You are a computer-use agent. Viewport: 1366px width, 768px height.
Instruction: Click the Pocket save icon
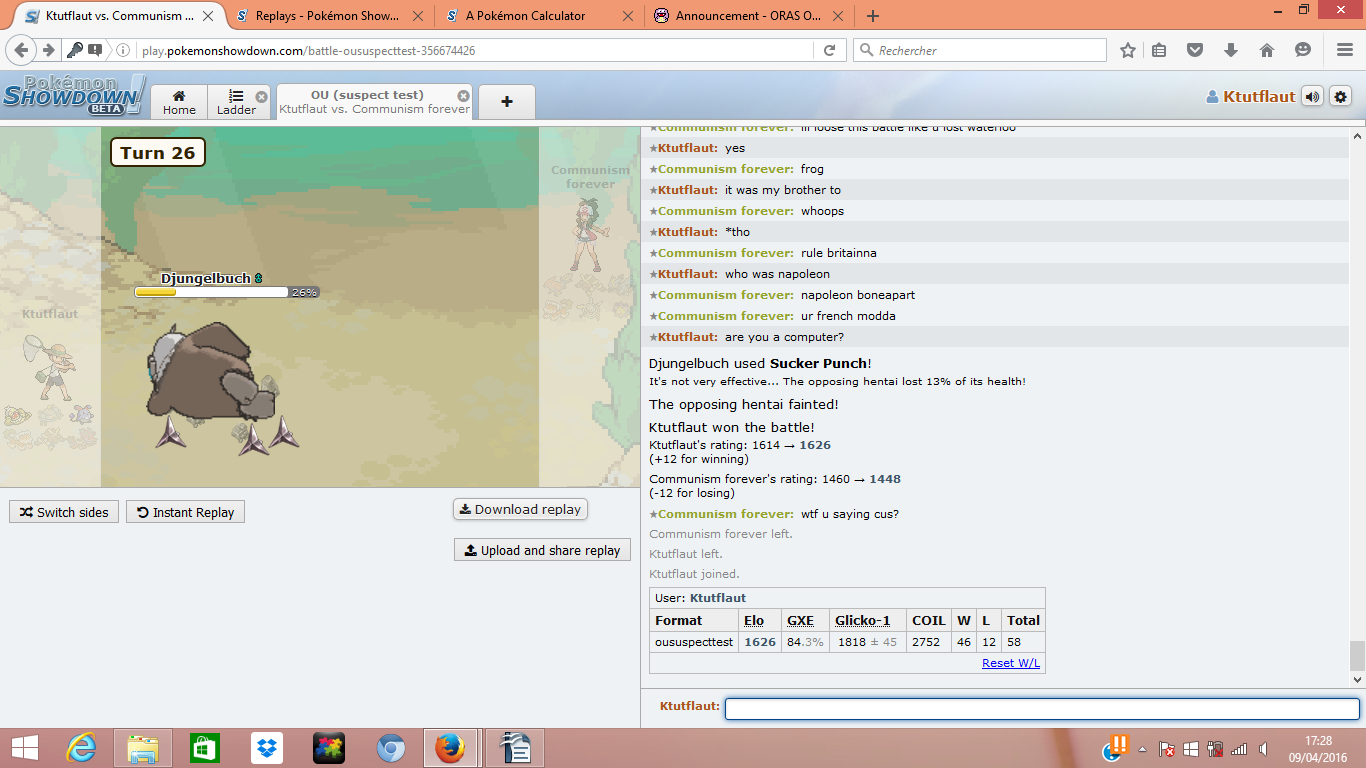point(1195,50)
